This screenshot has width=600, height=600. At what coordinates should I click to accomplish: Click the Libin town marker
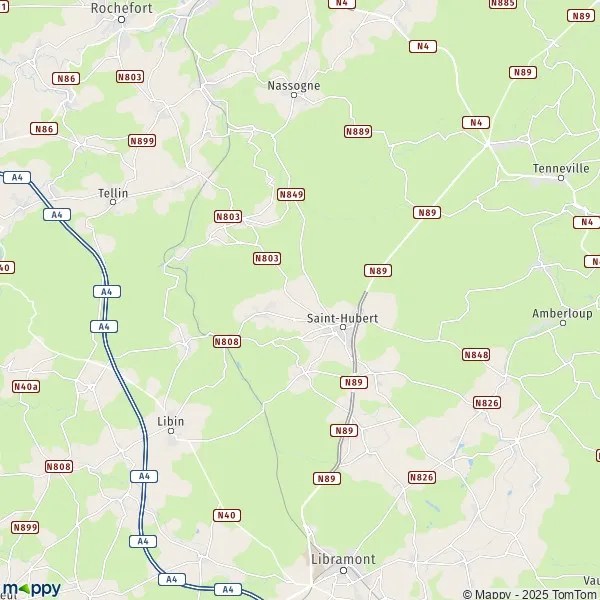[171, 431]
